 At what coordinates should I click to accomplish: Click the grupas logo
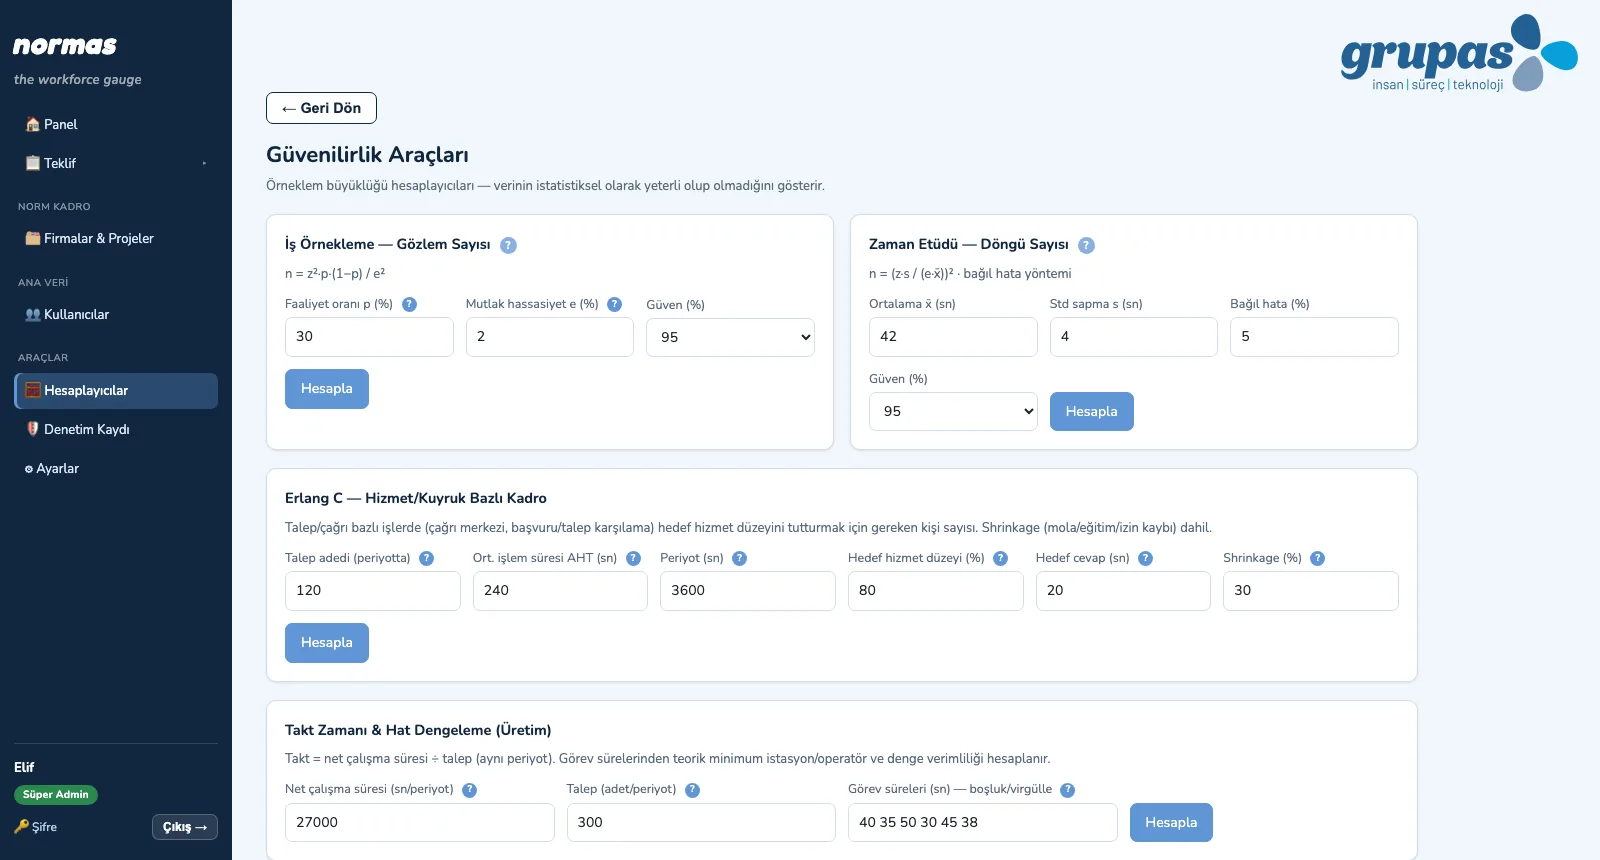pyautogui.click(x=1459, y=54)
